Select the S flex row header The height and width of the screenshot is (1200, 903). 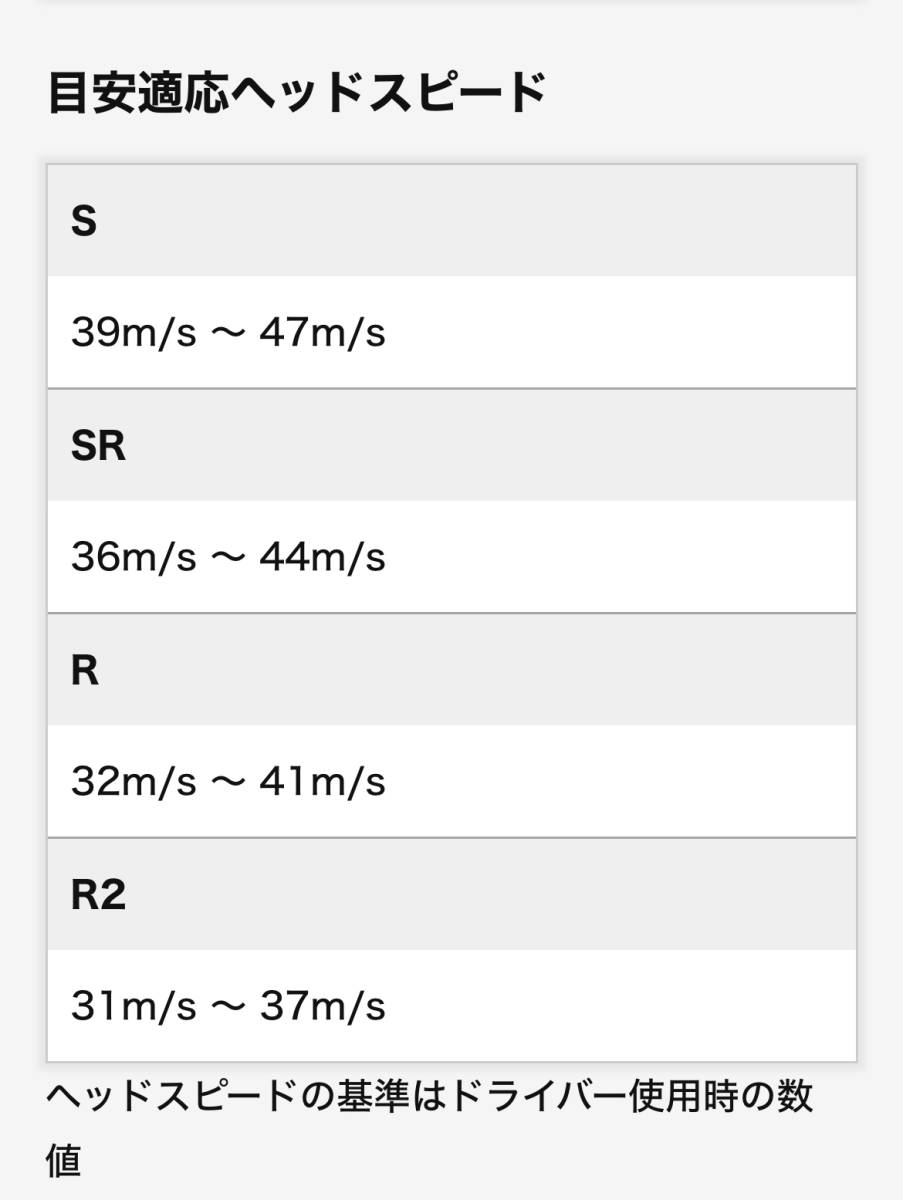point(84,221)
